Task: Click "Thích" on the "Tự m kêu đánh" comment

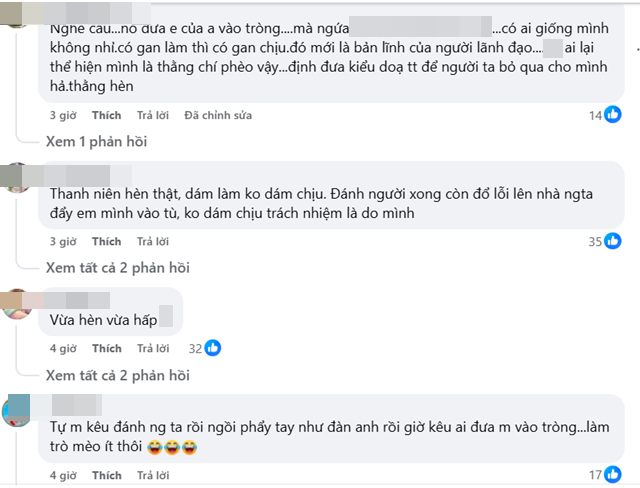Action: coord(107,475)
